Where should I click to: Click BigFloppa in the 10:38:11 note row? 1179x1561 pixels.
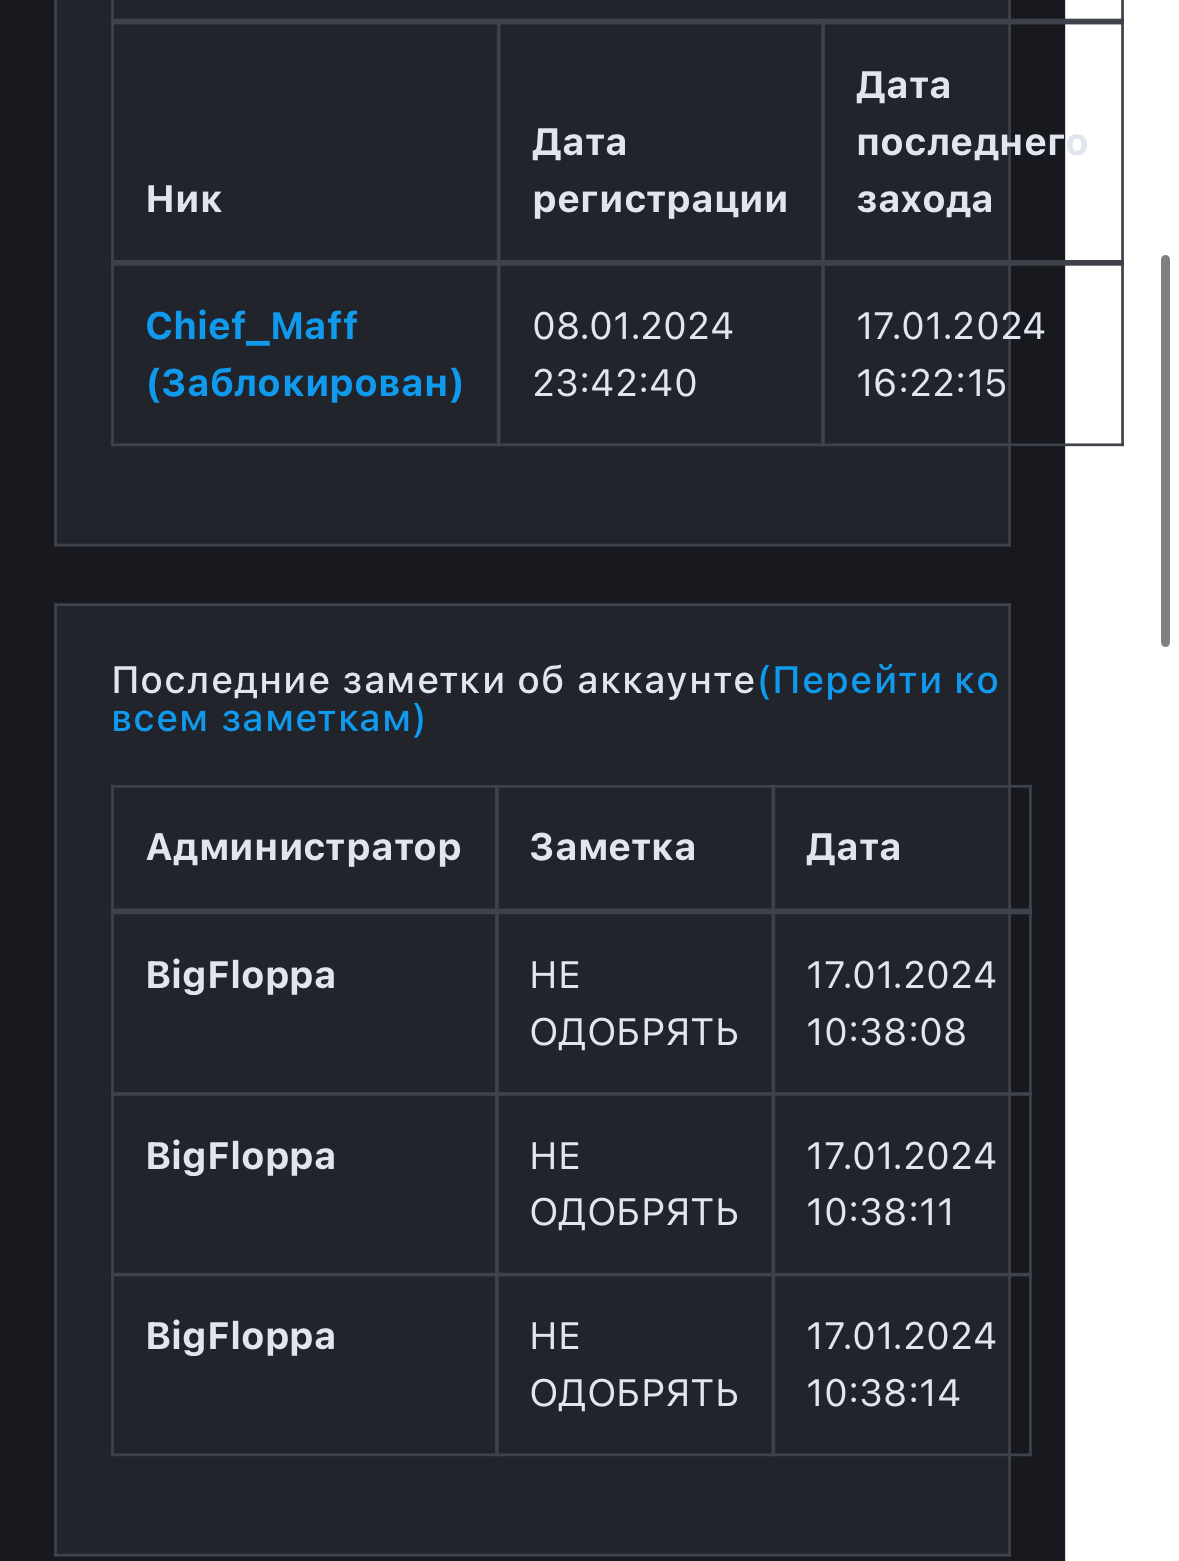pos(240,1156)
